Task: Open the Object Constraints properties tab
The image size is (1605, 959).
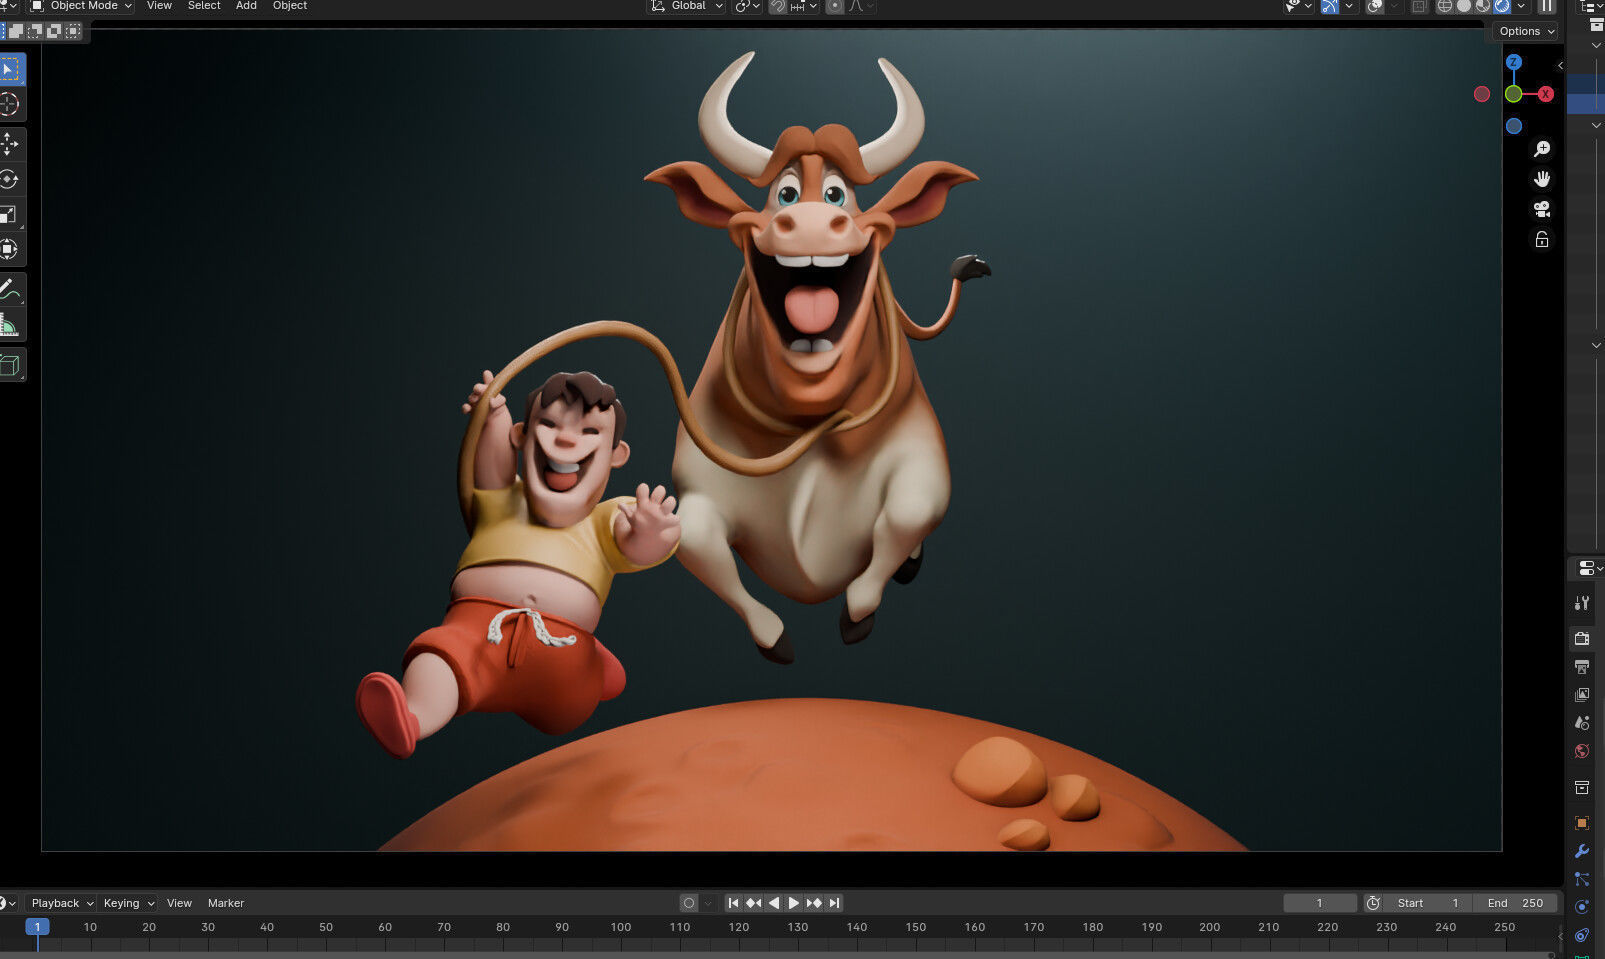Action: pyautogui.click(x=1582, y=935)
